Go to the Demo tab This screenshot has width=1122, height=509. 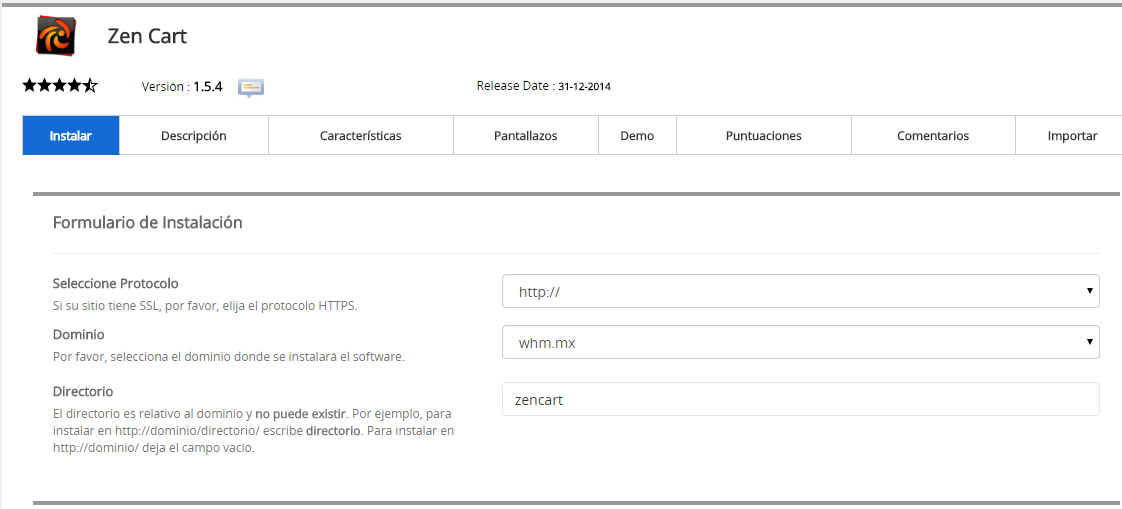click(x=637, y=136)
